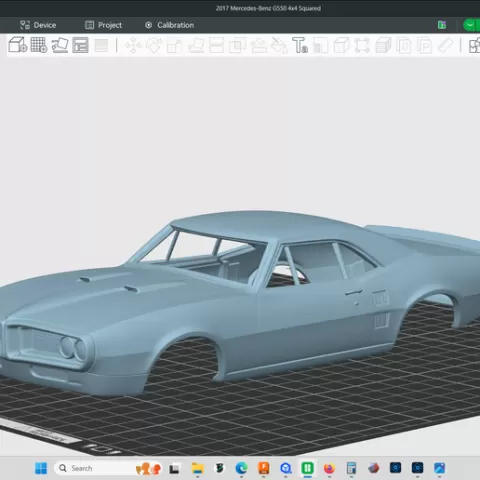Select the Color painting bucket tool
Image resolution: width=480 pixels, height=480 pixels.
[x=279, y=45]
